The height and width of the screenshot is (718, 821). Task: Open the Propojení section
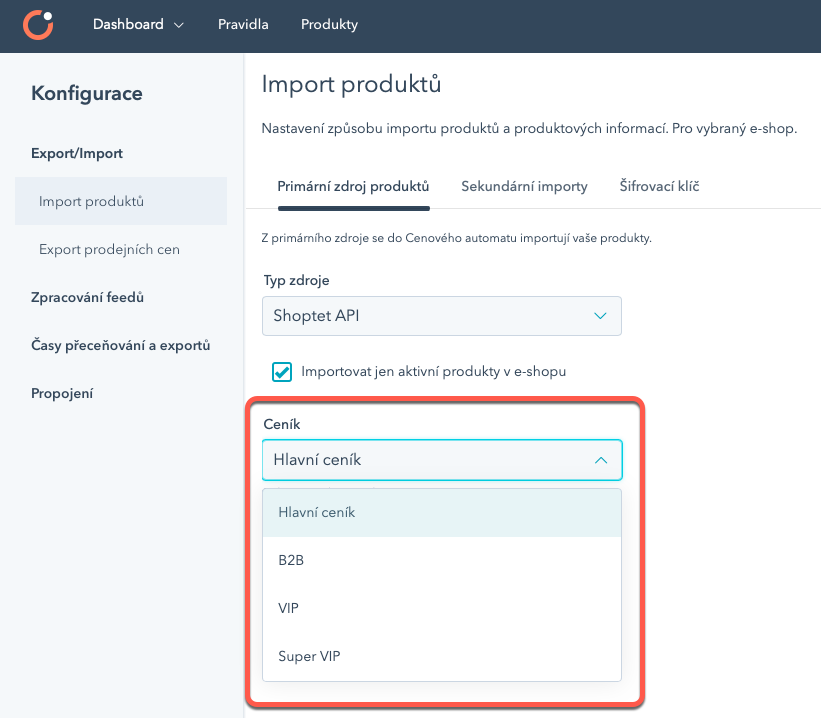(62, 393)
